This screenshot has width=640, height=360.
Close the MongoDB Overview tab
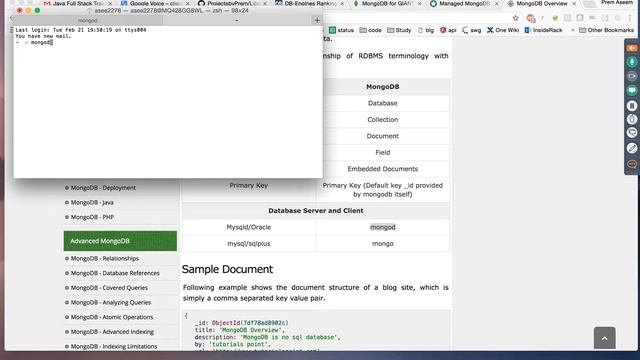point(574,3)
